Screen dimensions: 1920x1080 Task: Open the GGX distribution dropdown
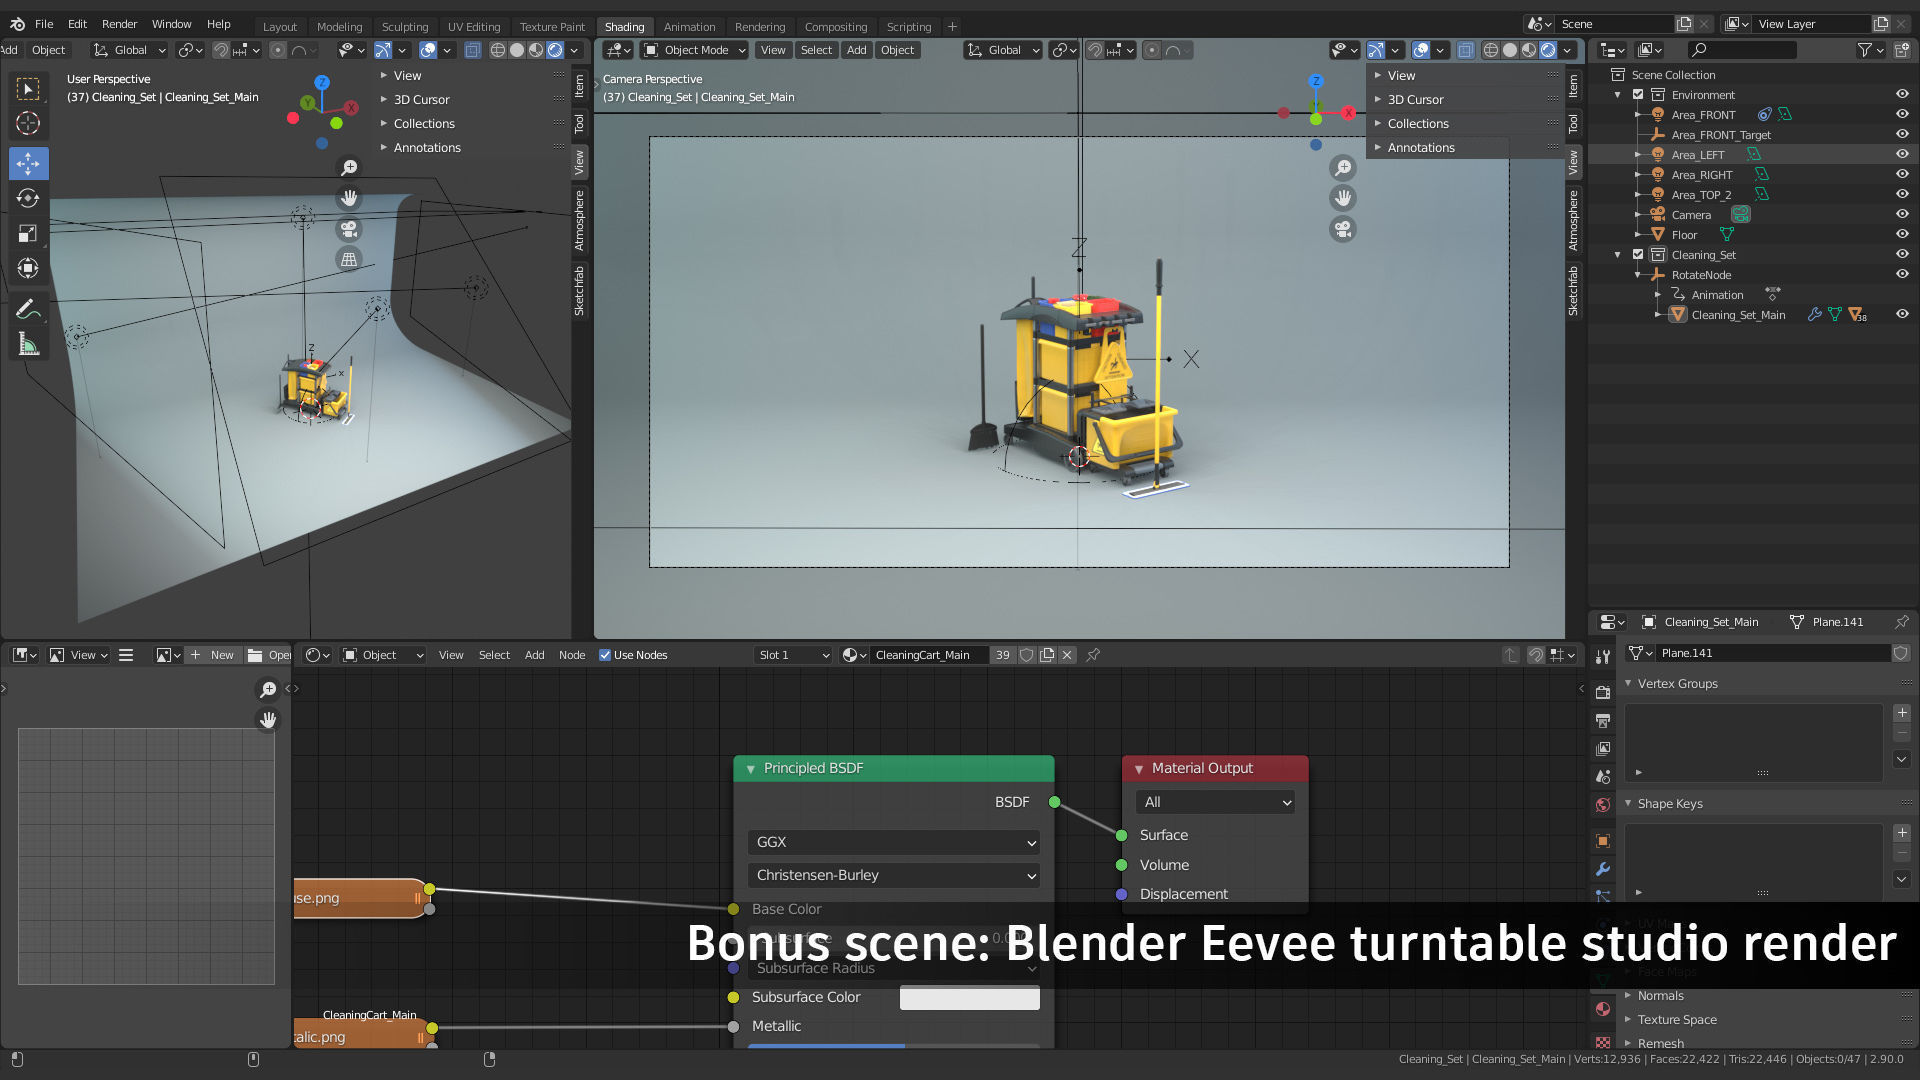[894, 842]
